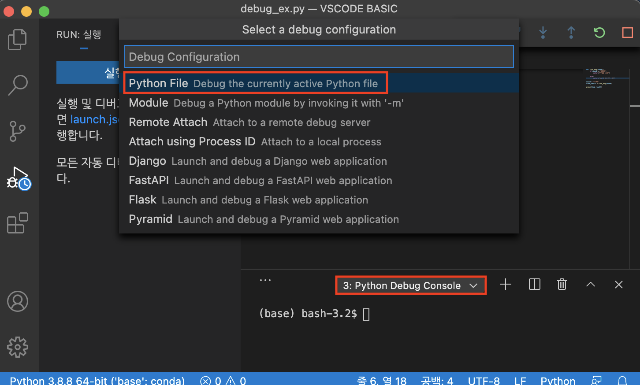The width and height of the screenshot is (640, 385).
Task: Open the panel more actions ellipsis
Action: tap(265, 280)
